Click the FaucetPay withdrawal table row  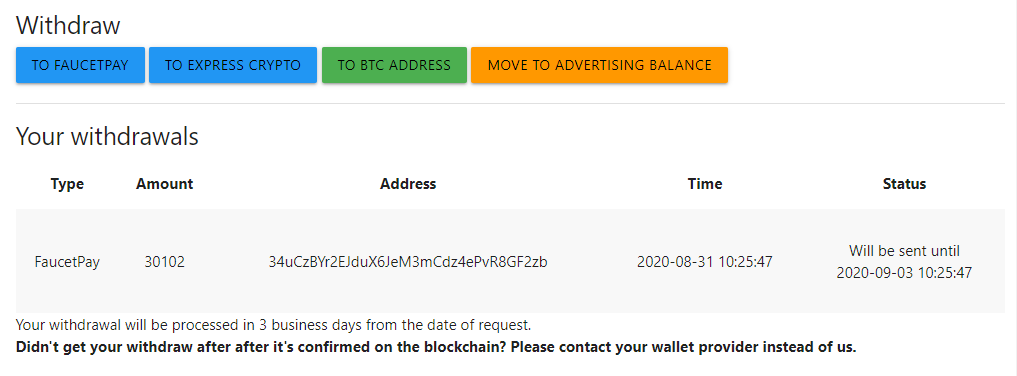click(x=510, y=261)
